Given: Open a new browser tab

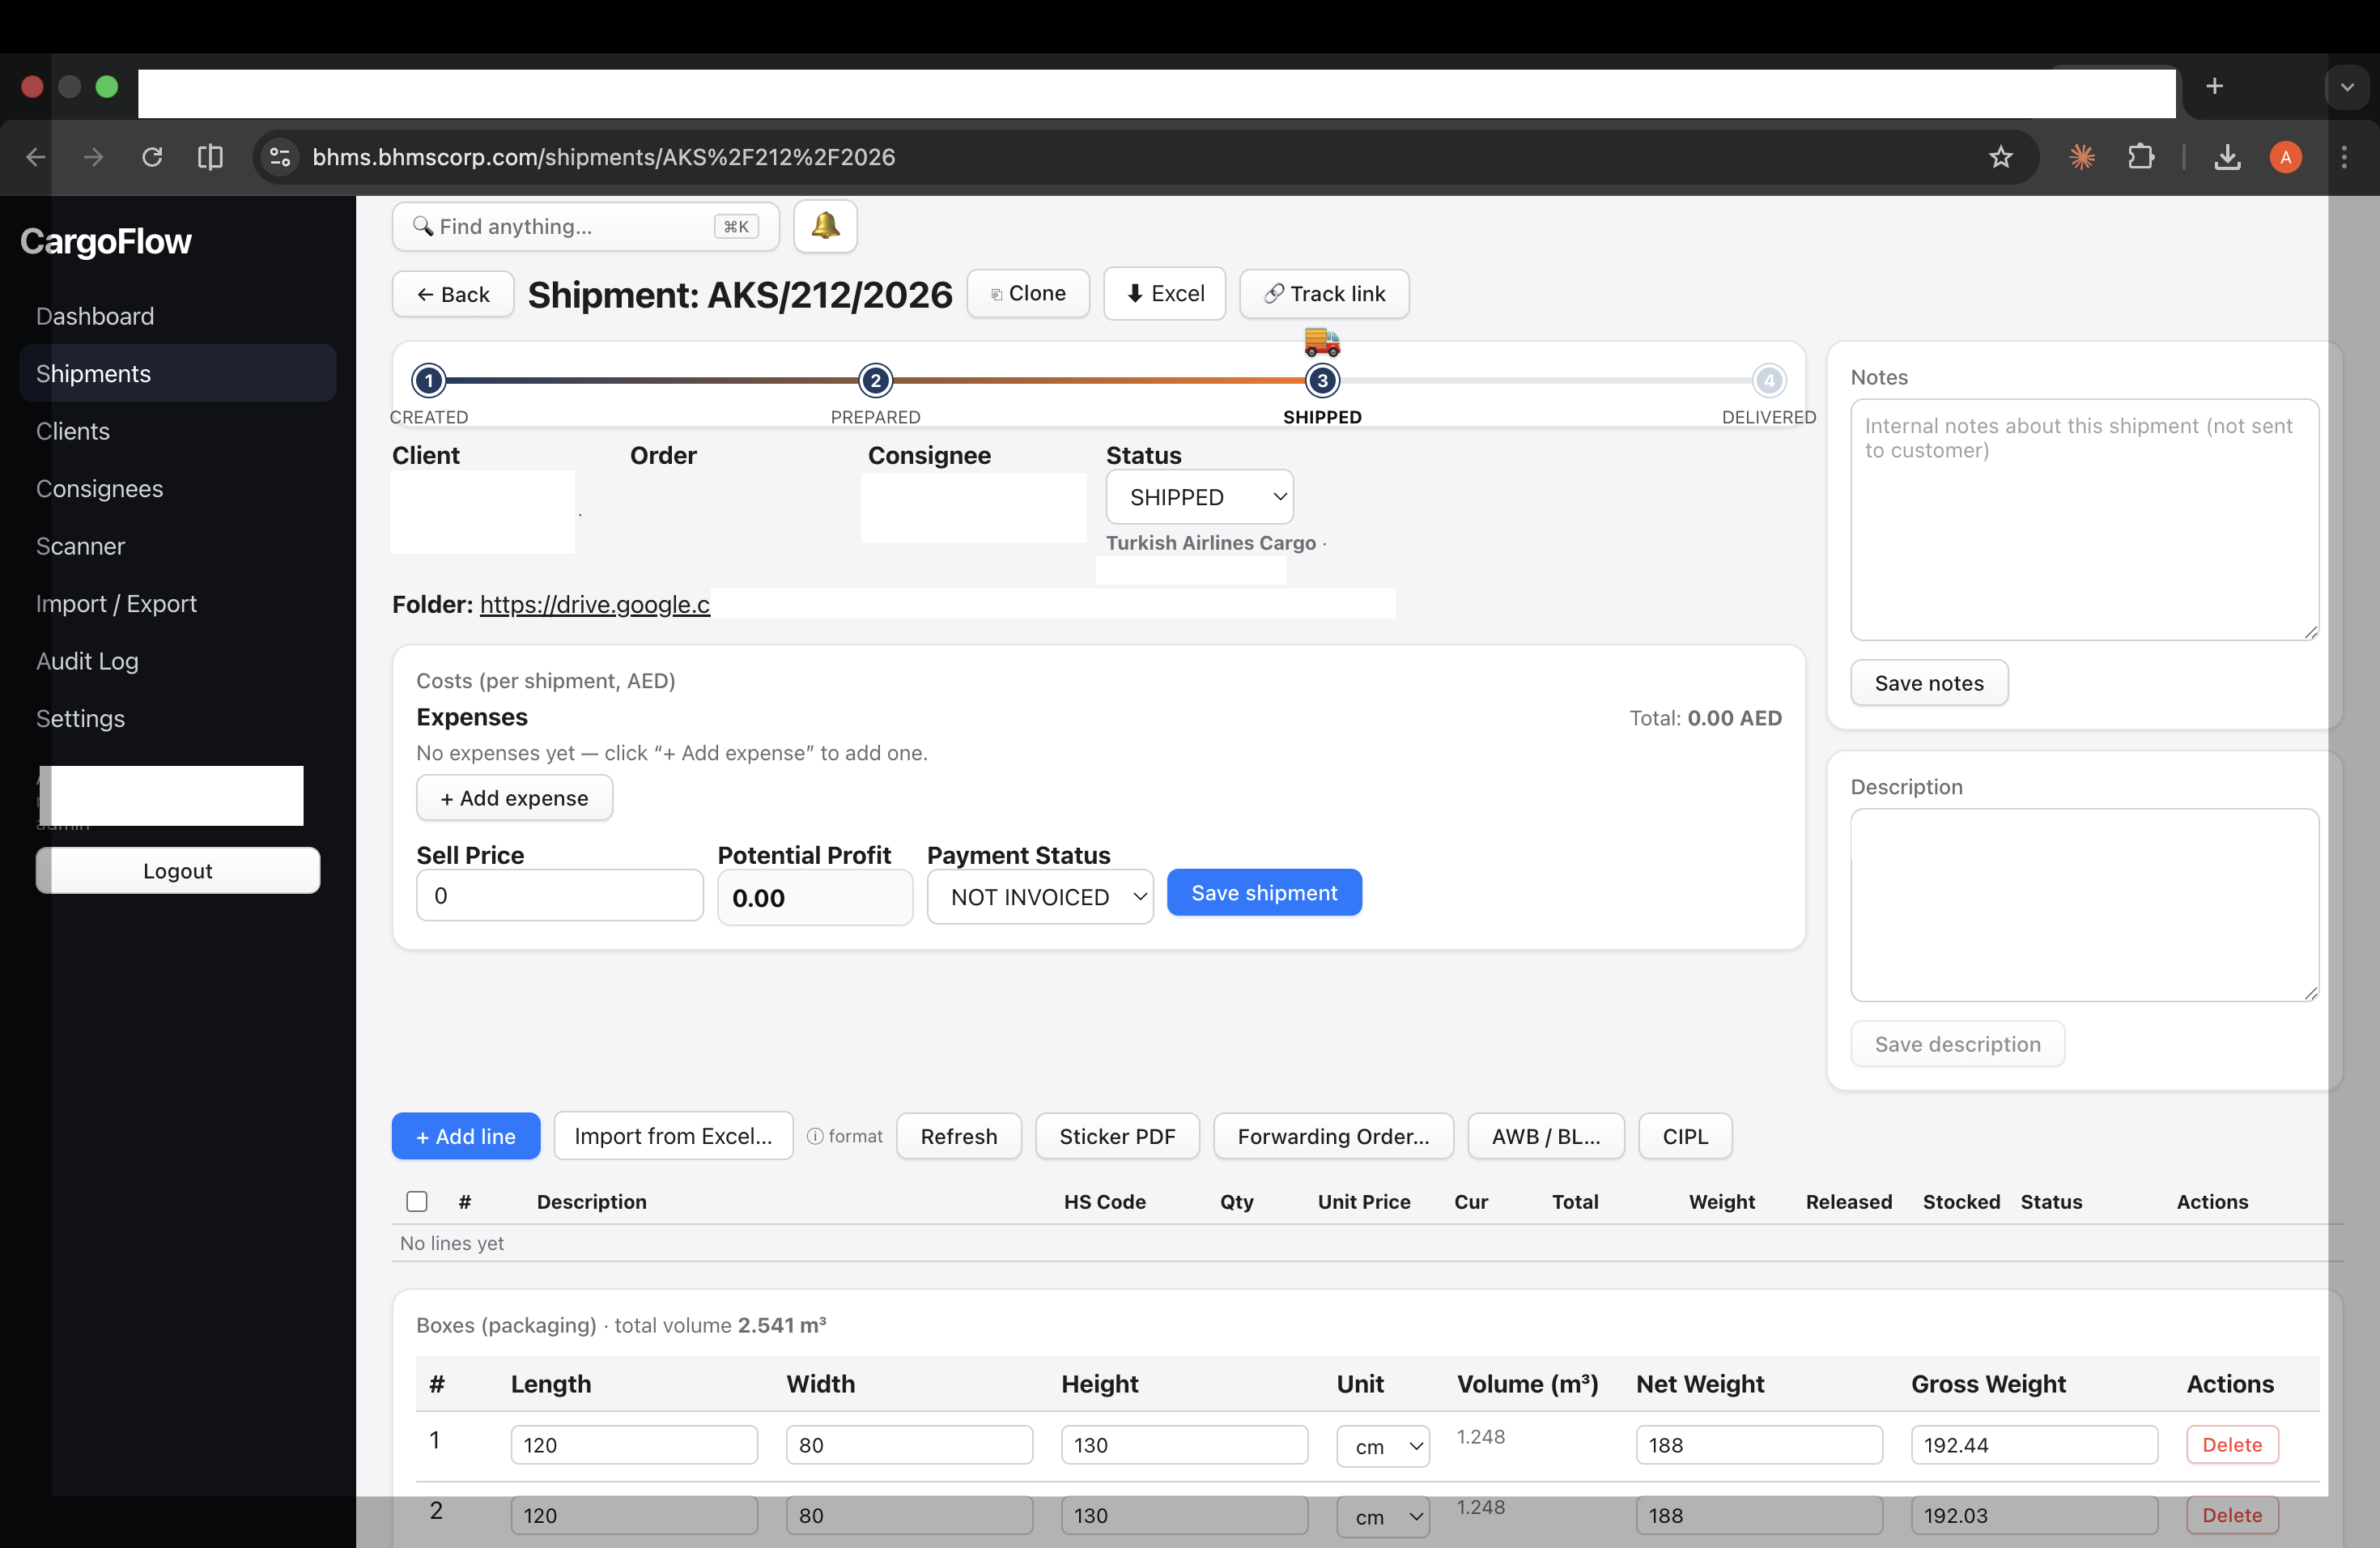Looking at the screenshot, I should tap(2214, 86).
